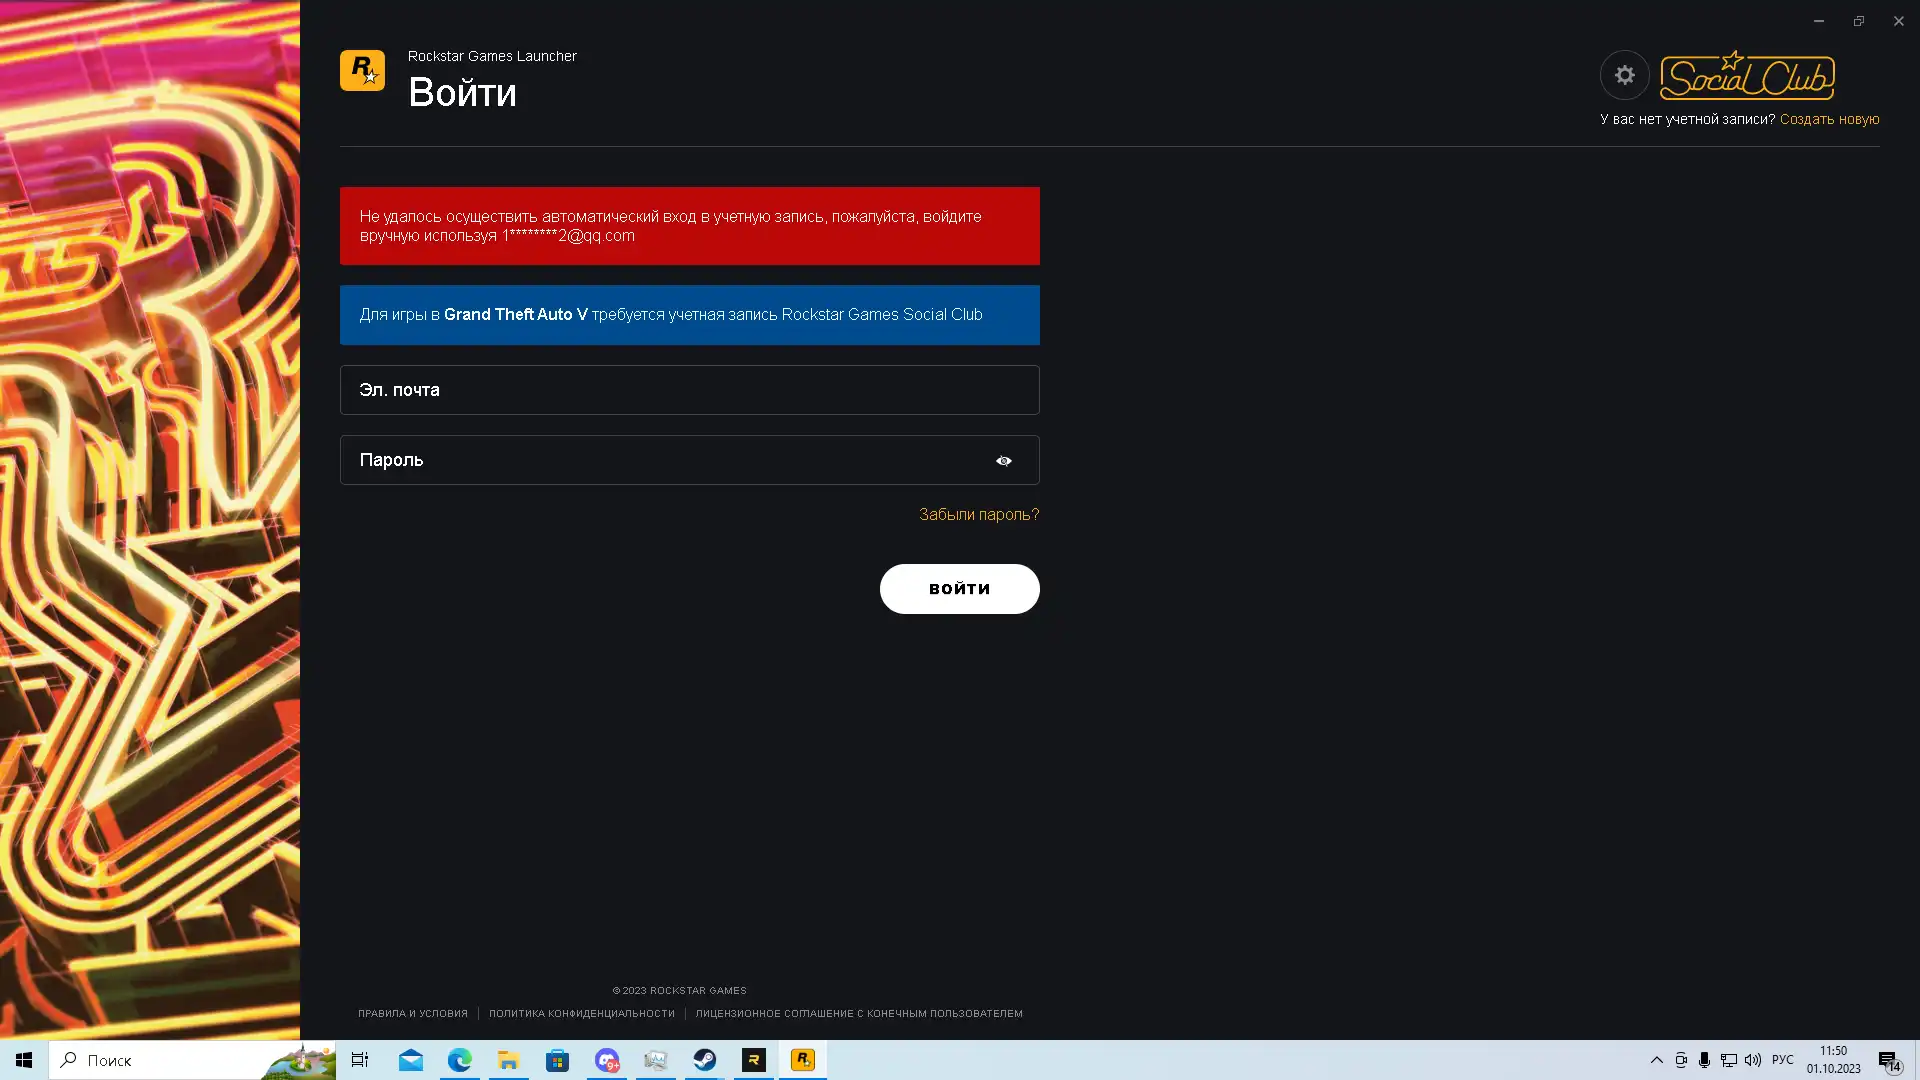Screen dimensions: 1920x1080
Task: Show hidden system tray icons
Action: click(x=1656, y=1060)
